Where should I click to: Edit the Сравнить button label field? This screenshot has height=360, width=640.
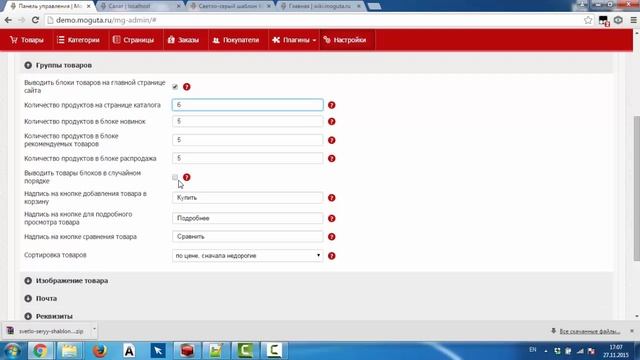(248, 237)
